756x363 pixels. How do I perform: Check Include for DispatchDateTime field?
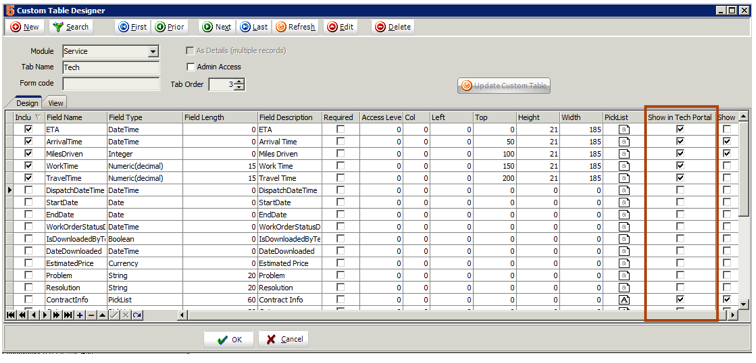tap(28, 190)
